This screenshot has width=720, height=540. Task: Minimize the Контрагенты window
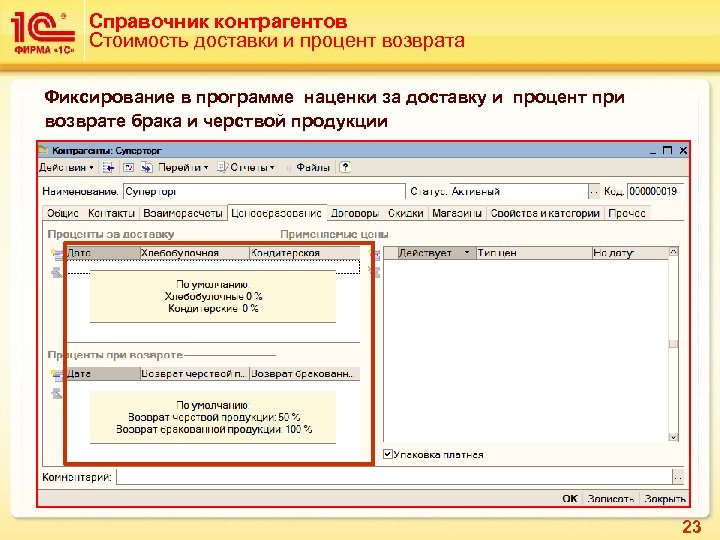(653, 151)
